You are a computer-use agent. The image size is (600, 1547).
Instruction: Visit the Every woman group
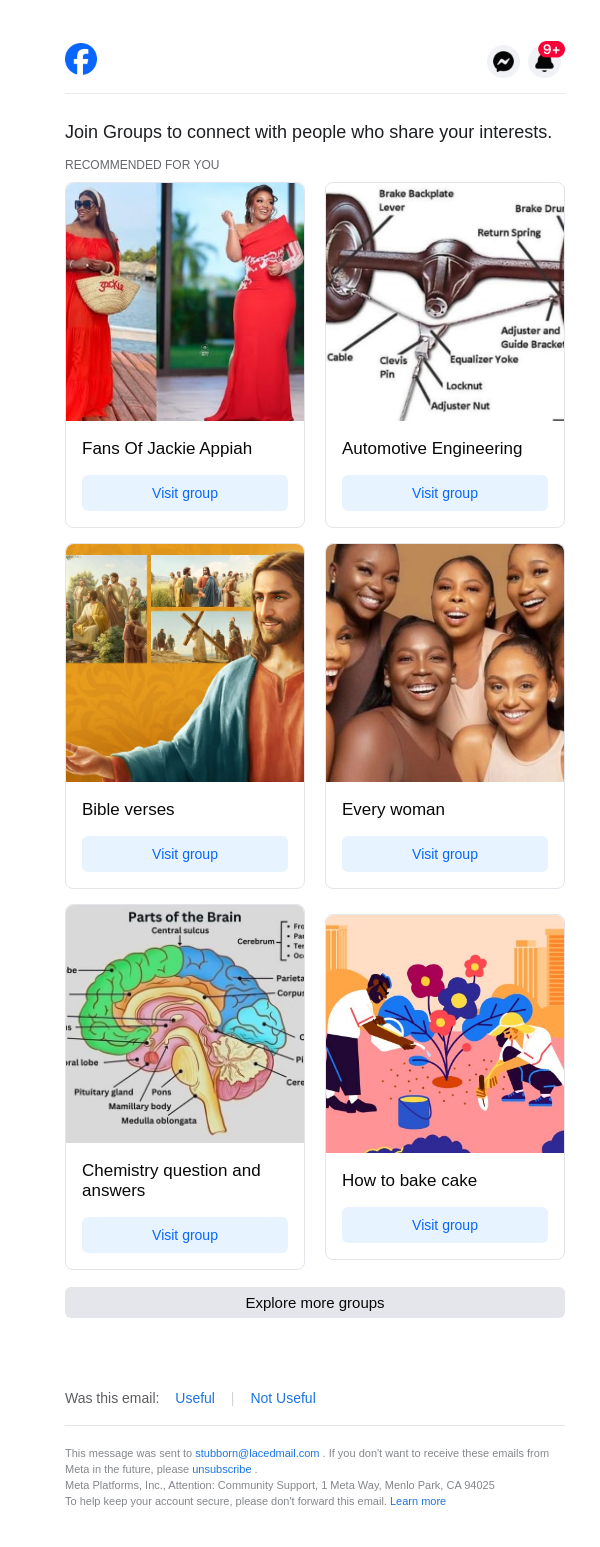coord(445,854)
